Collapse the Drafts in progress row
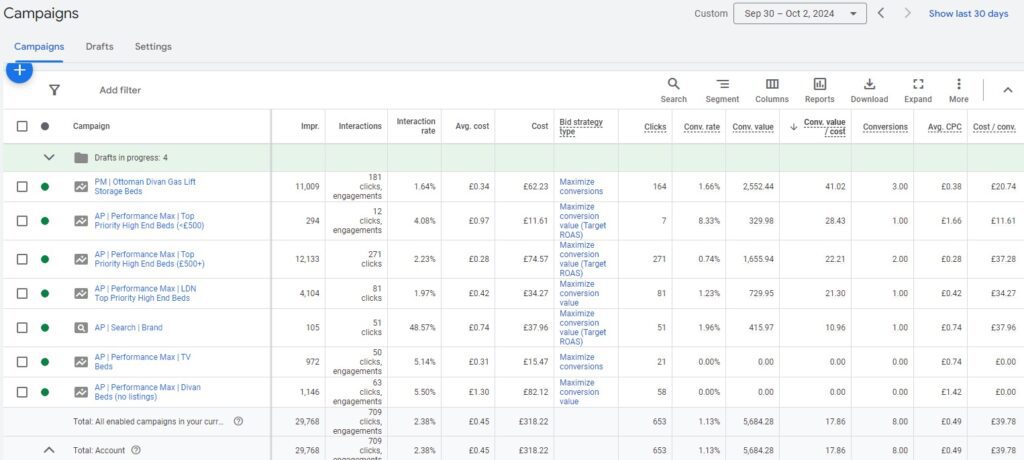This screenshot has height=460, width=1024. (48, 157)
